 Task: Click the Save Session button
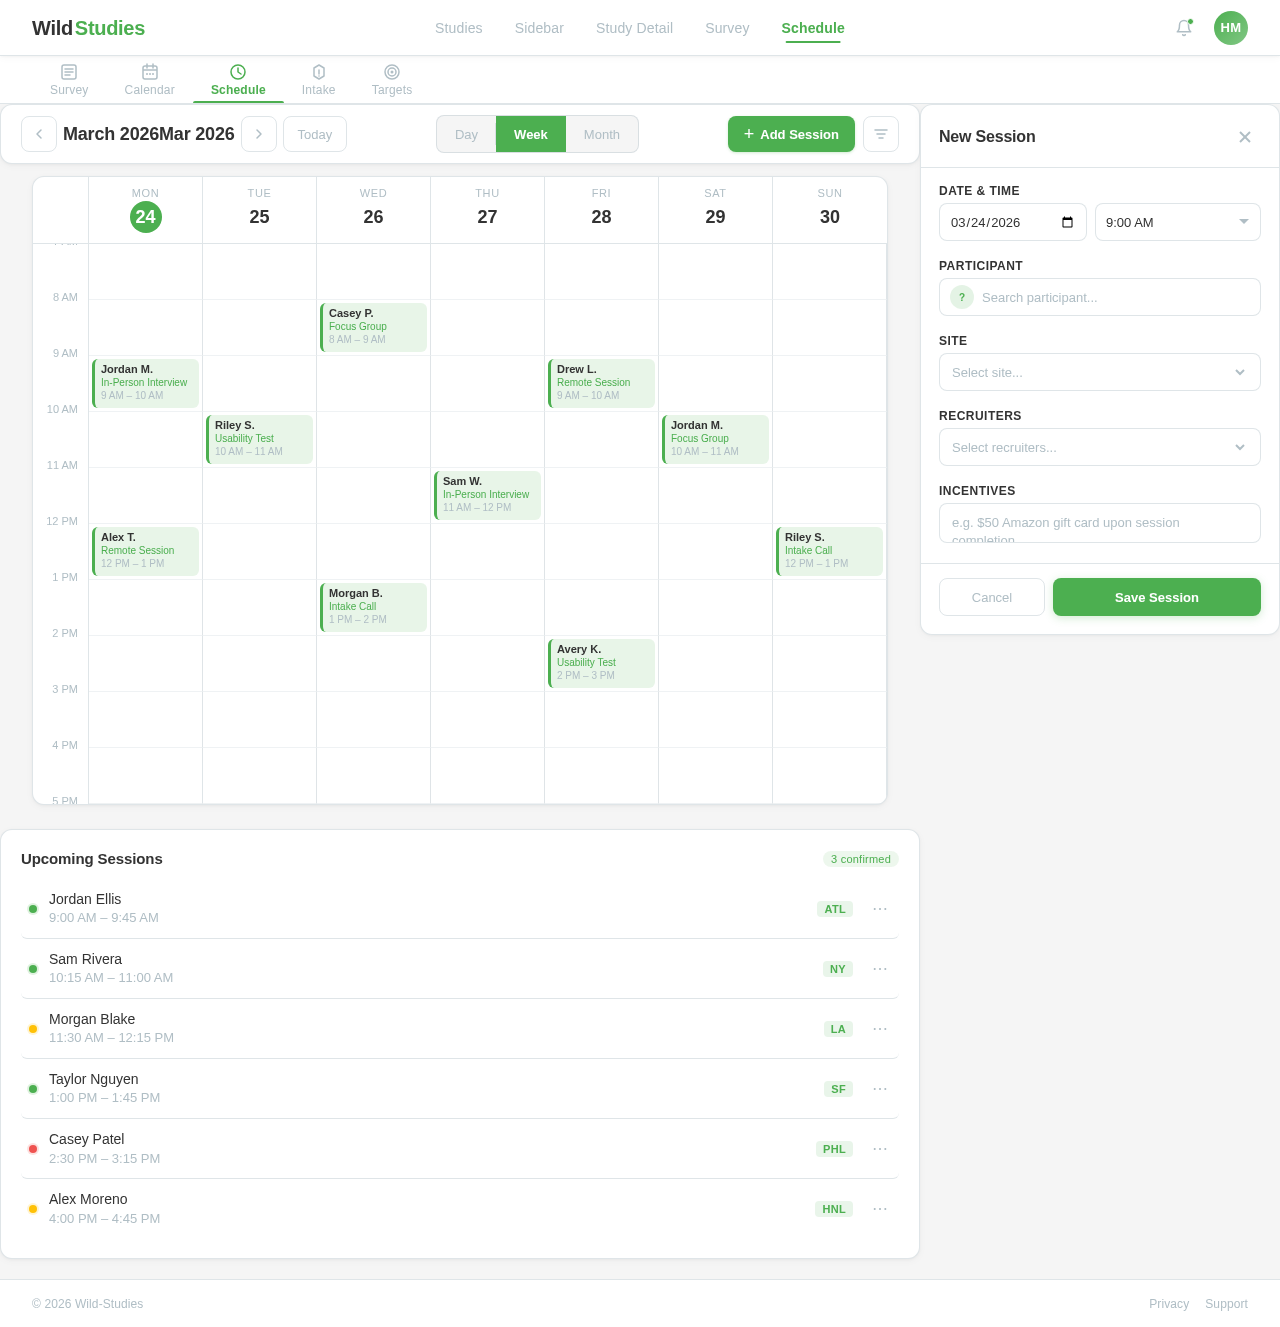point(1156,597)
